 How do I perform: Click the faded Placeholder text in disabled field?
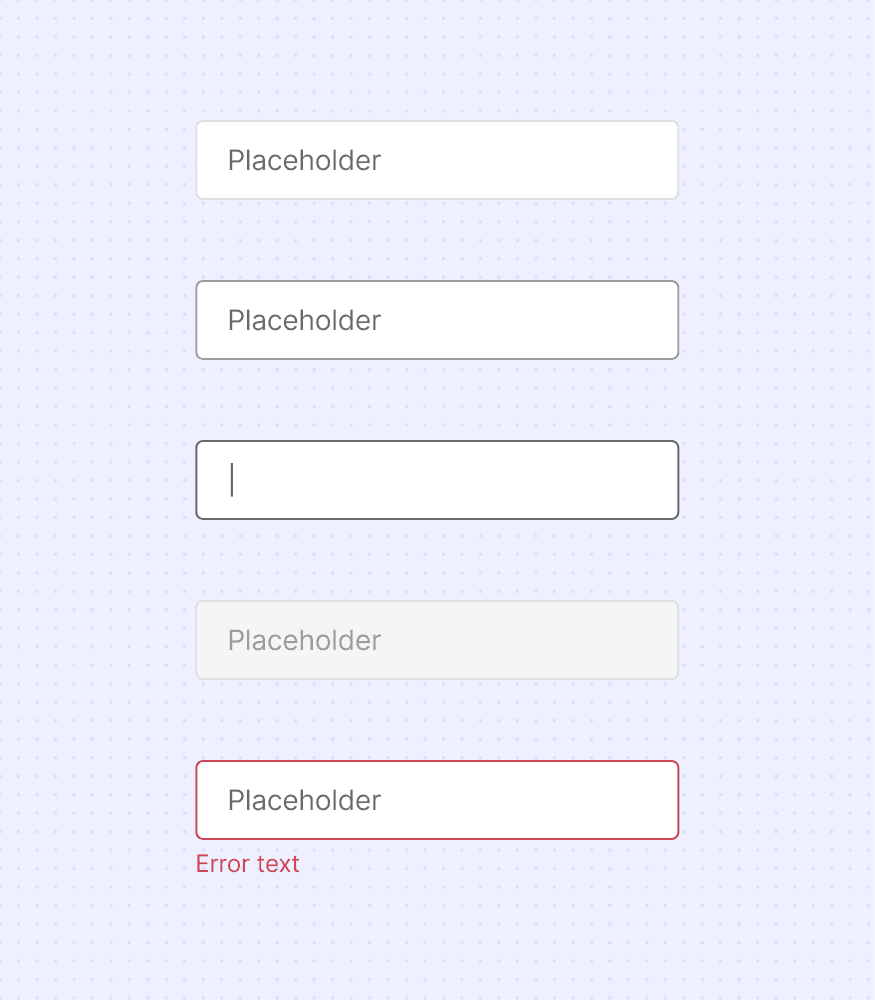pyautogui.click(x=304, y=641)
